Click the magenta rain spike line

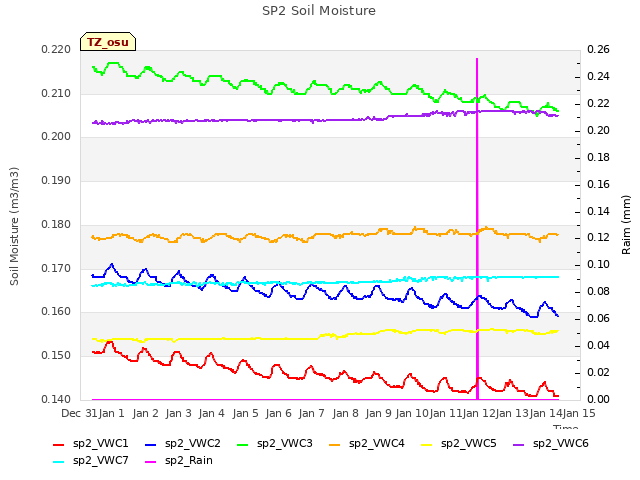pyautogui.click(x=477, y=229)
